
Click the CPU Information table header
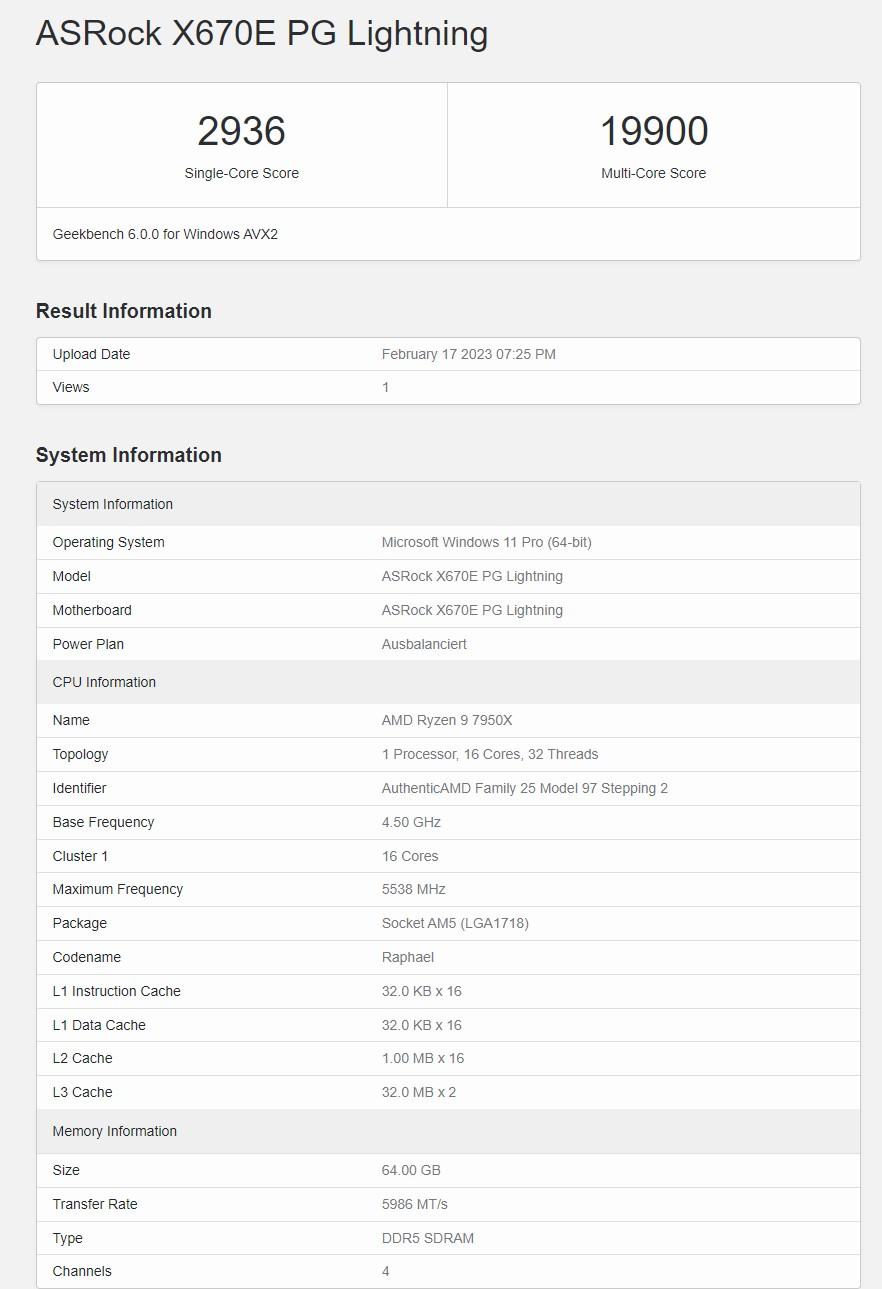104,682
